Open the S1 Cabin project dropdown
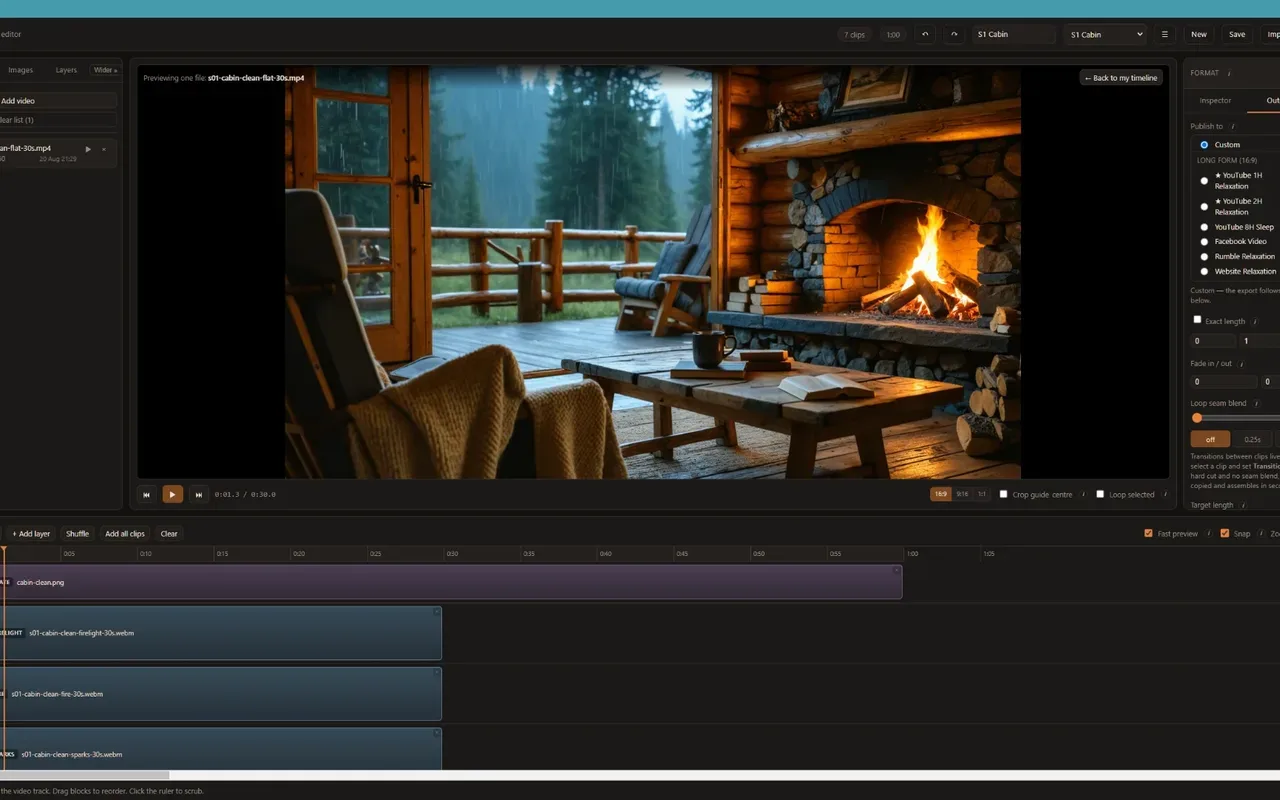Viewport: 1280px width, 800px height. tap(1105, 34)
